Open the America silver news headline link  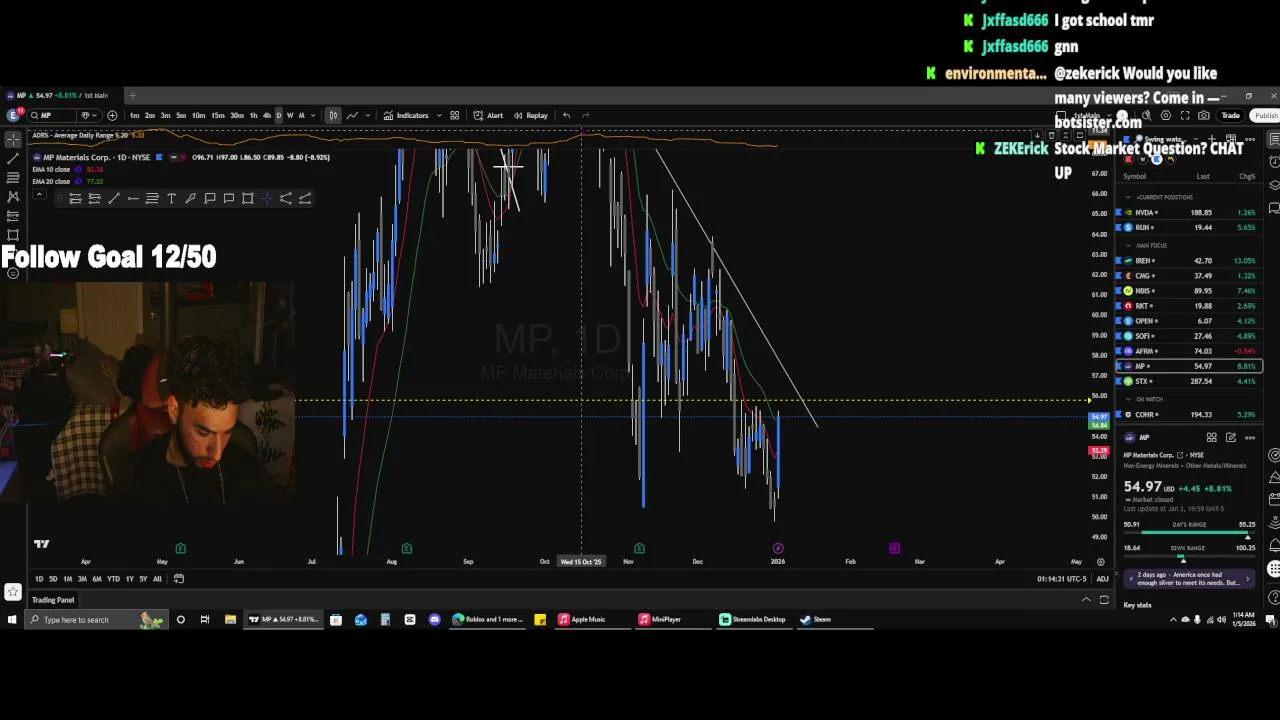click(1187, 579)
